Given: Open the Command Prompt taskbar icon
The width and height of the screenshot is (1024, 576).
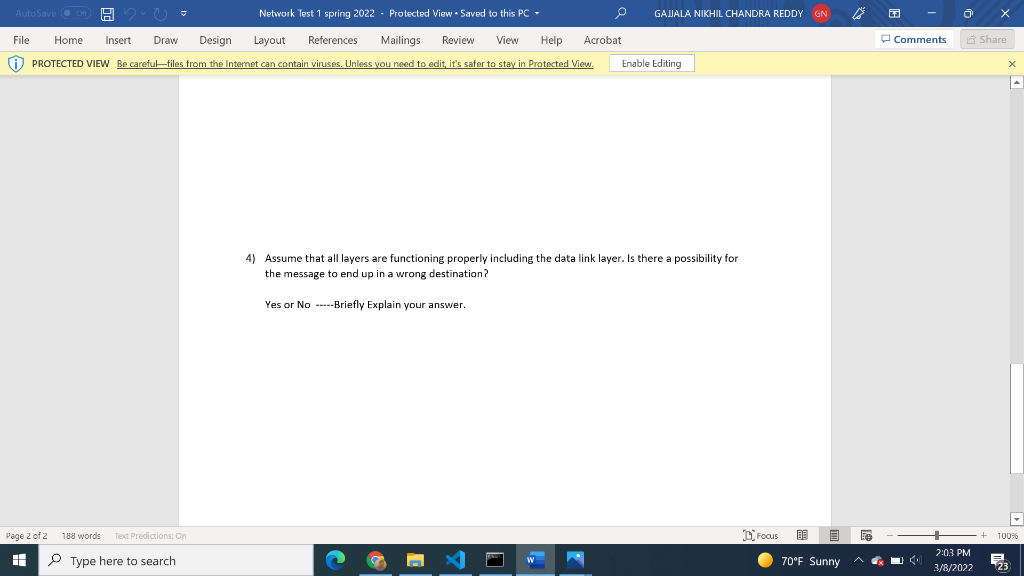Looking at the screenshot, I should pyautogui.click(x=495, y=560).
